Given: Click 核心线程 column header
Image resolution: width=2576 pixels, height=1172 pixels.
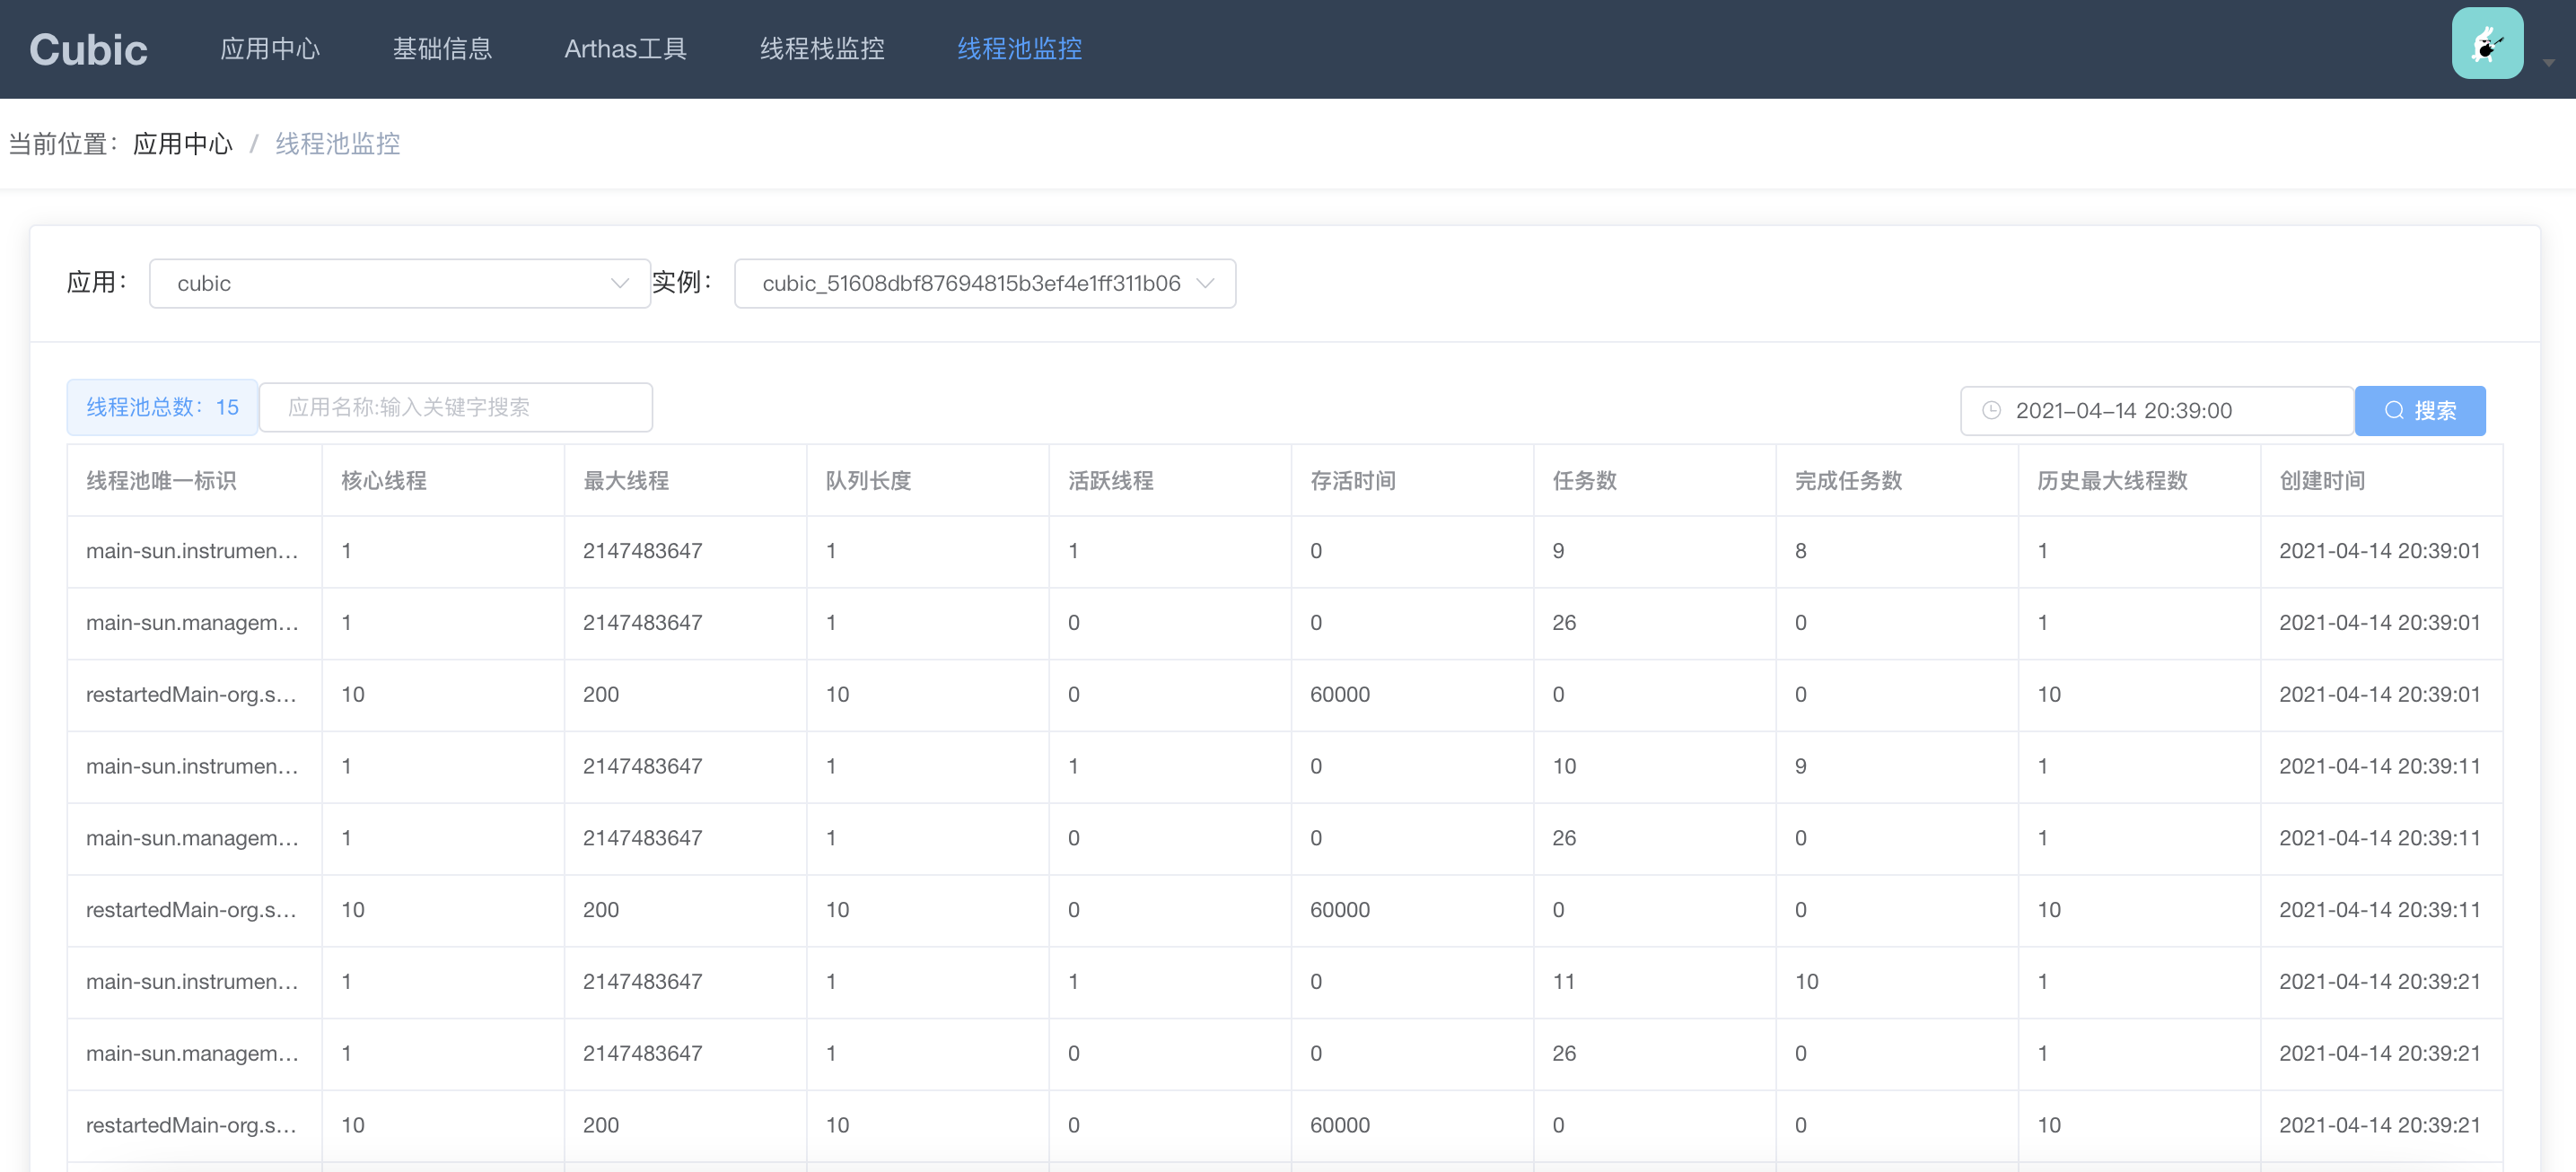Looking at the screenshot, I should pyautogui.click(x=384, y=480).
